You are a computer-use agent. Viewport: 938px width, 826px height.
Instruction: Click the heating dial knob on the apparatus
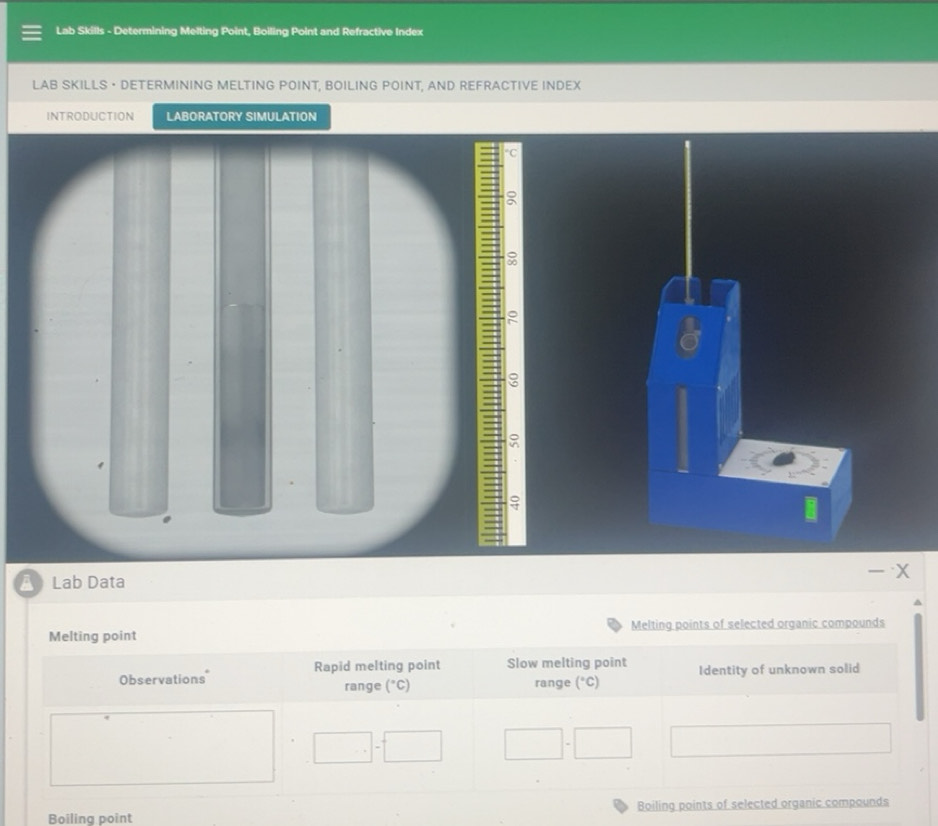click(783, 459)
